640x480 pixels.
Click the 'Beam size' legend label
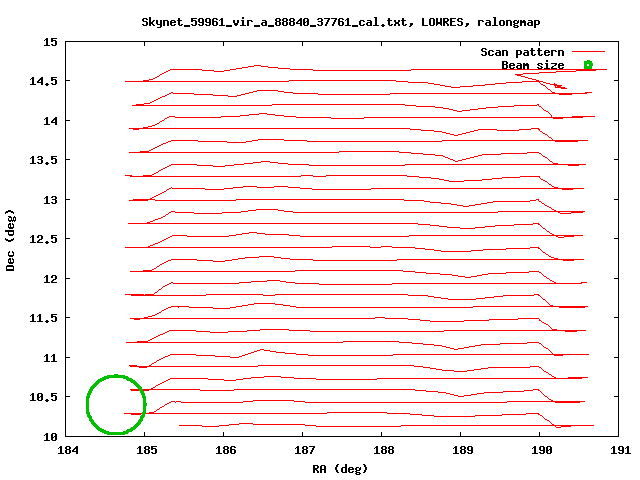tap(533, 65)
